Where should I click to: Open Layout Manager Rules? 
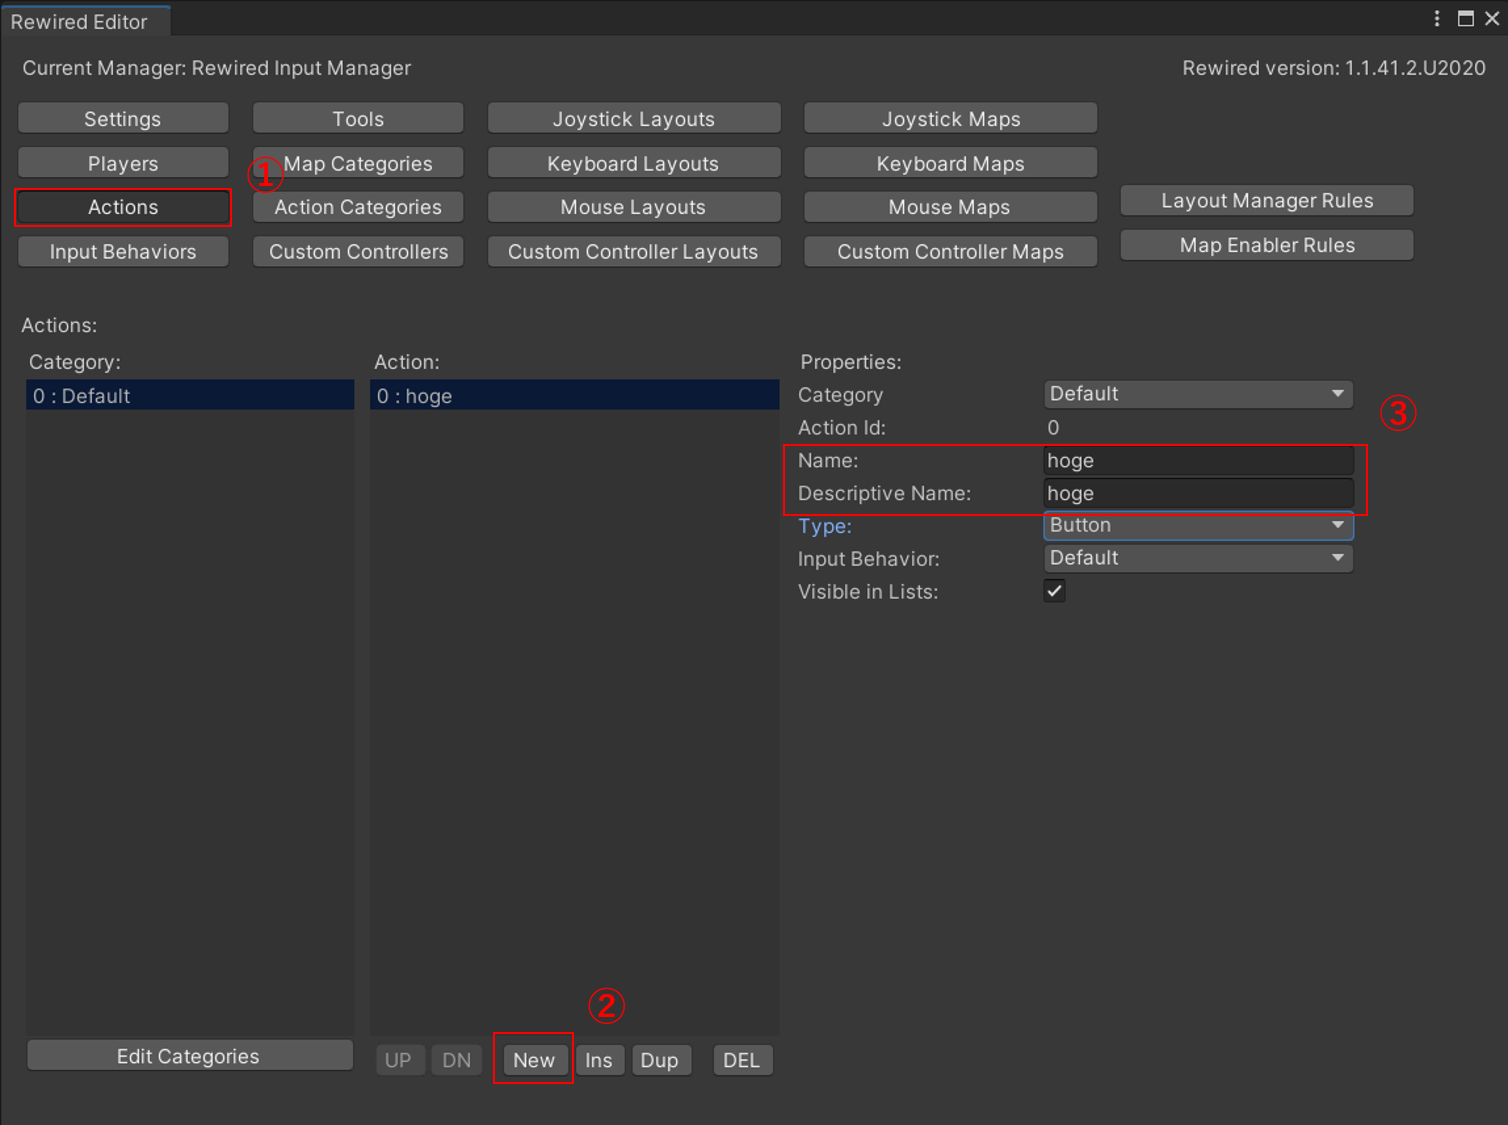click(1266, 200)
